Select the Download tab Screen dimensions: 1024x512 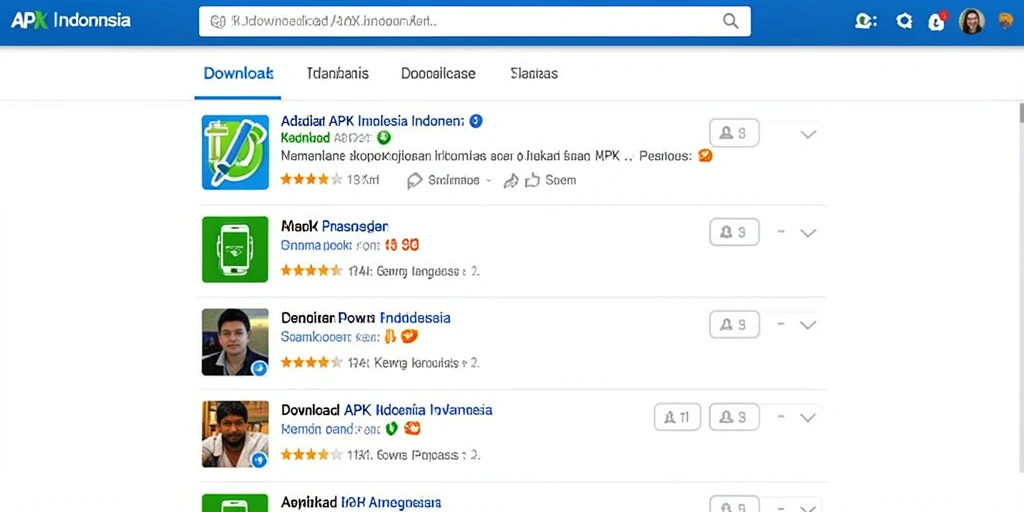[238, 73]
